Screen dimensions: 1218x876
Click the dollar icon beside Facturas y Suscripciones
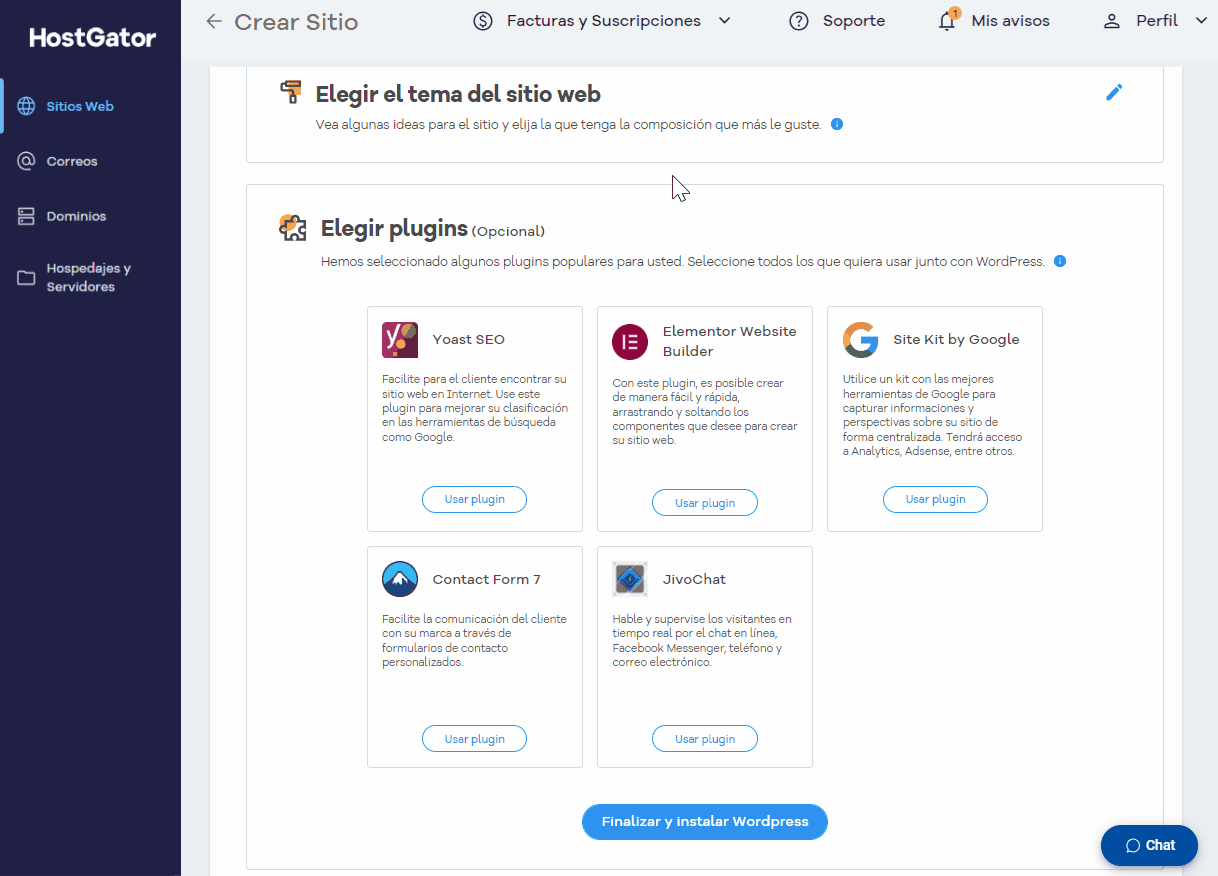click(x=483, y=21)
